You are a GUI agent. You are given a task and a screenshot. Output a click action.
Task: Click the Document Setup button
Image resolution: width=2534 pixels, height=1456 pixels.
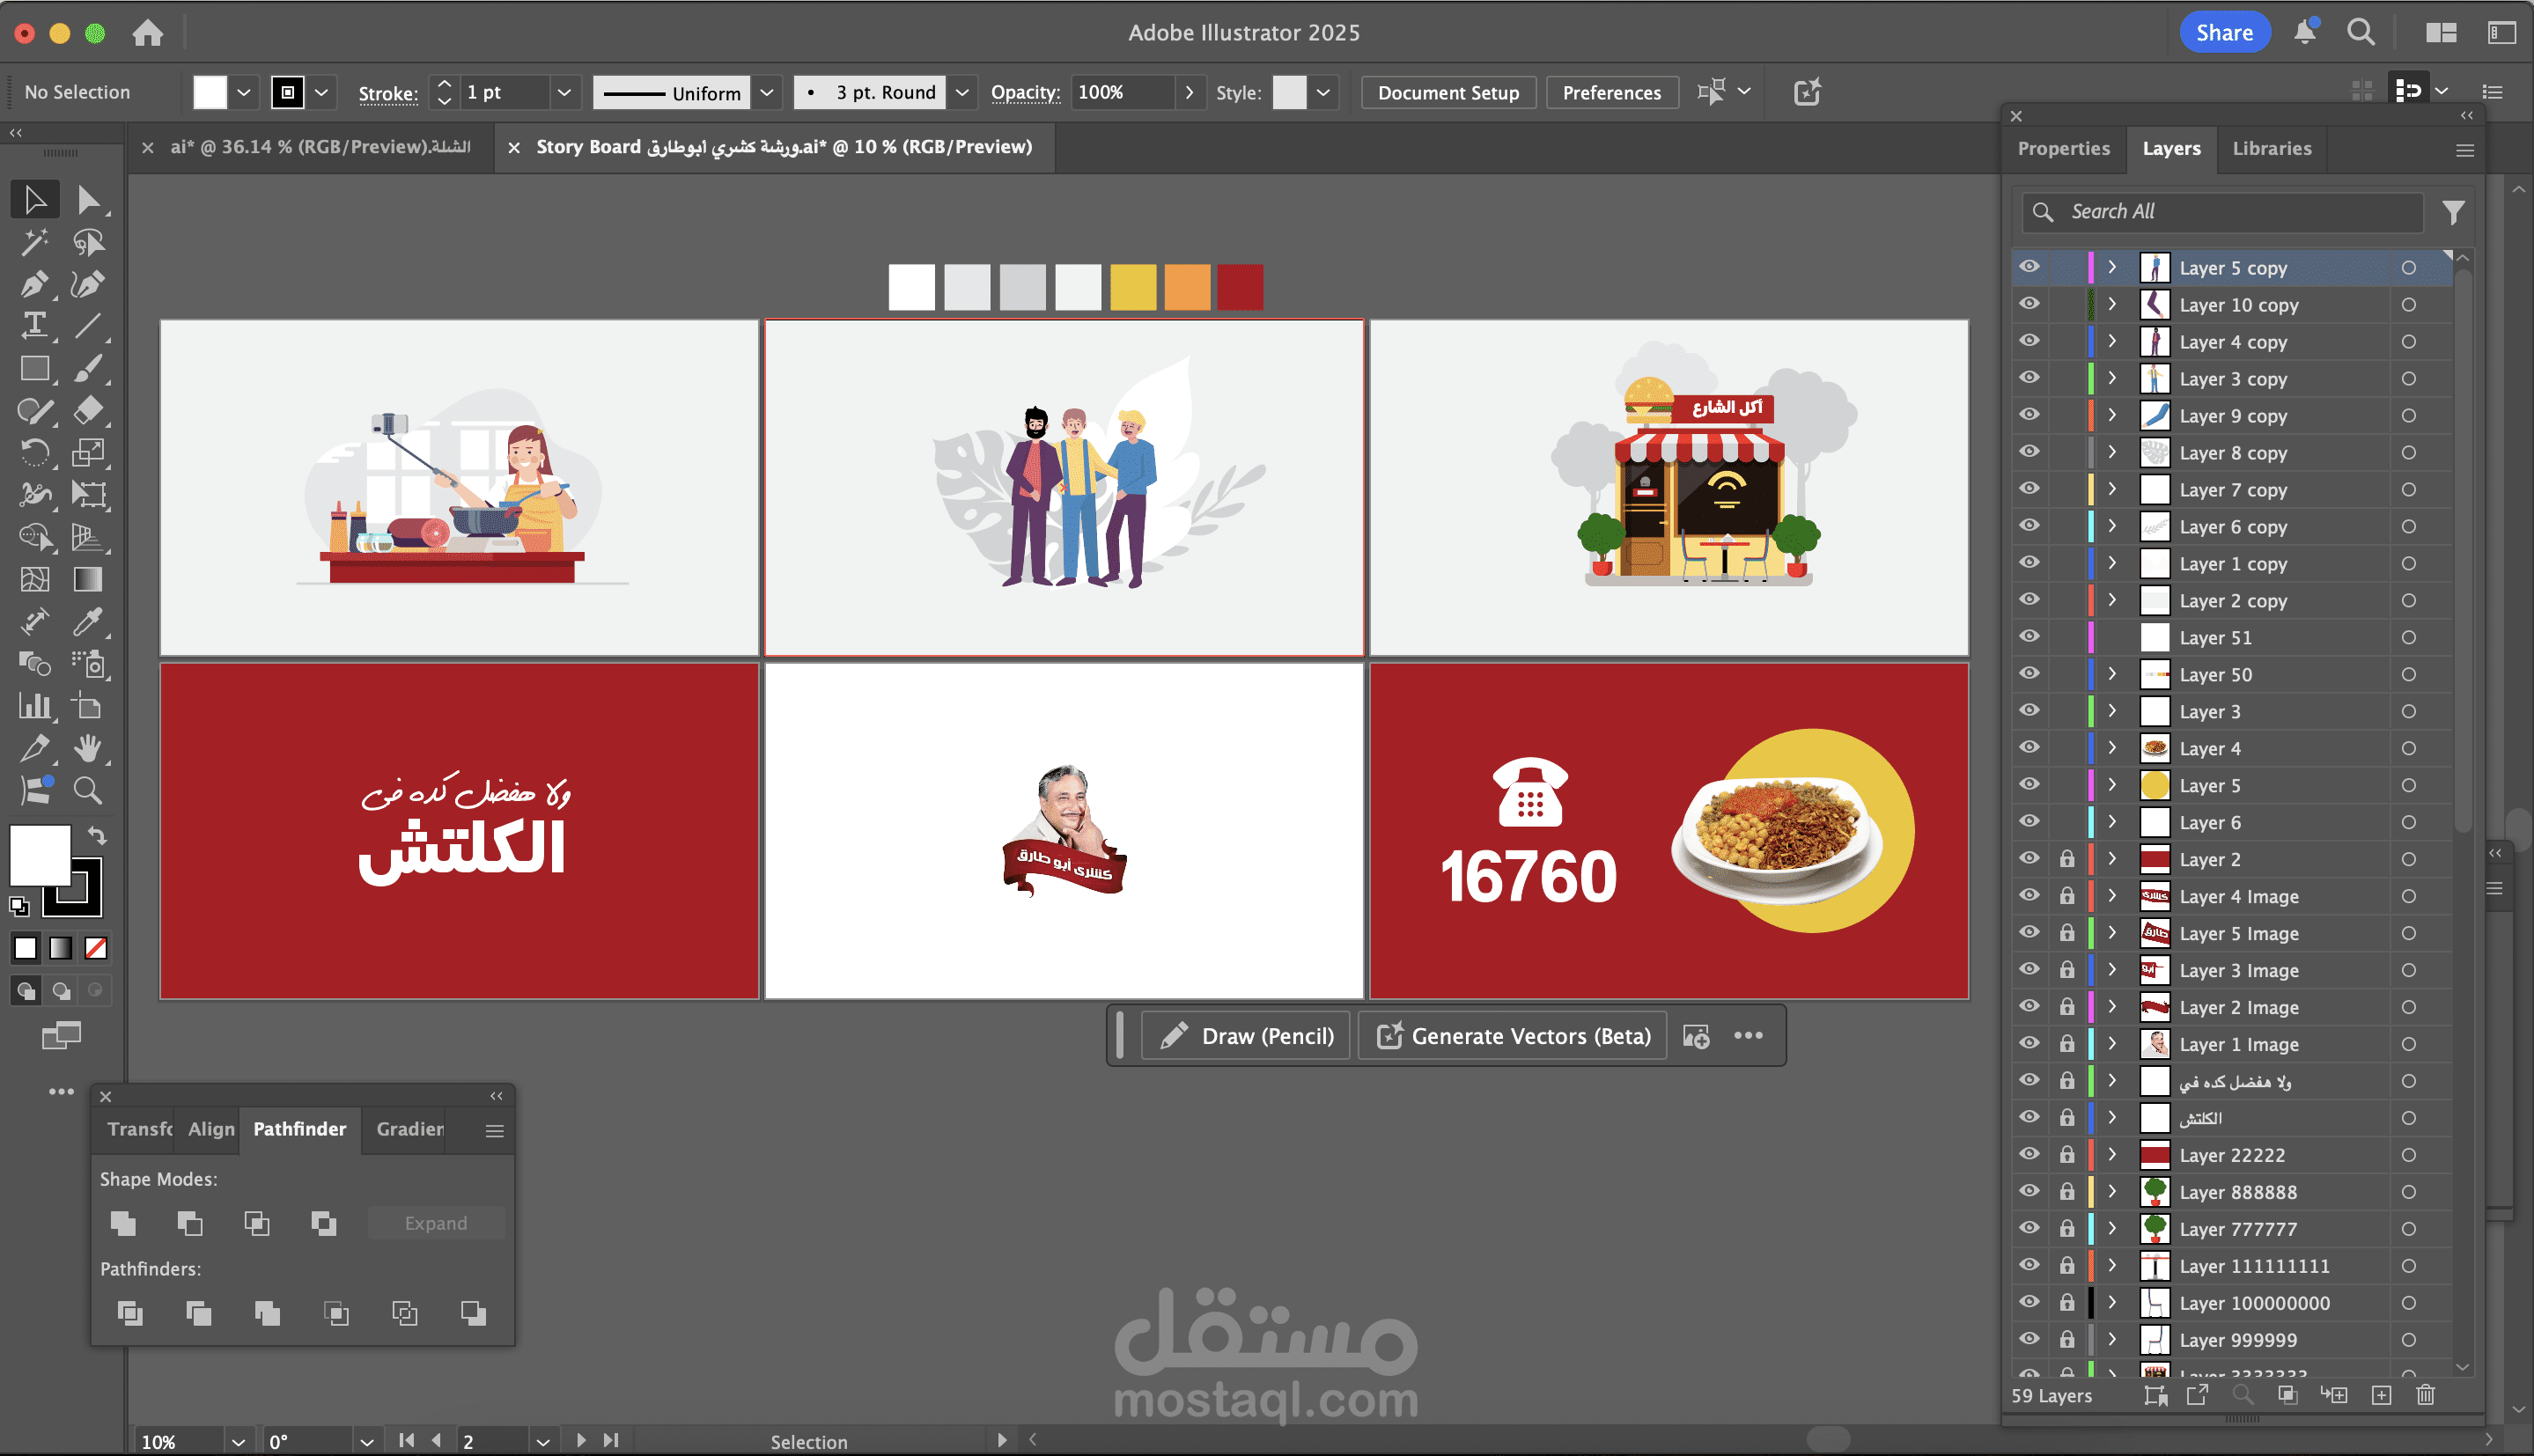(x=1447, y=92)
